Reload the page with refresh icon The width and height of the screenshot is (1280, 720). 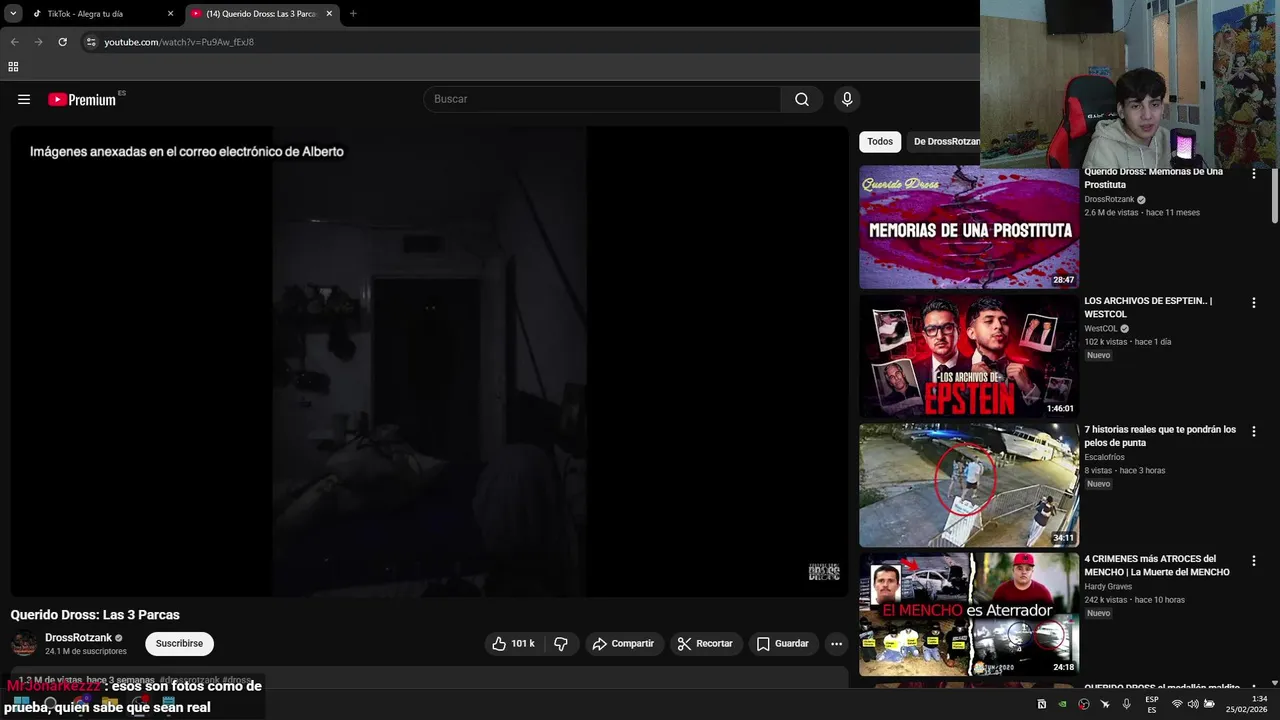click(x=62, y=42)
